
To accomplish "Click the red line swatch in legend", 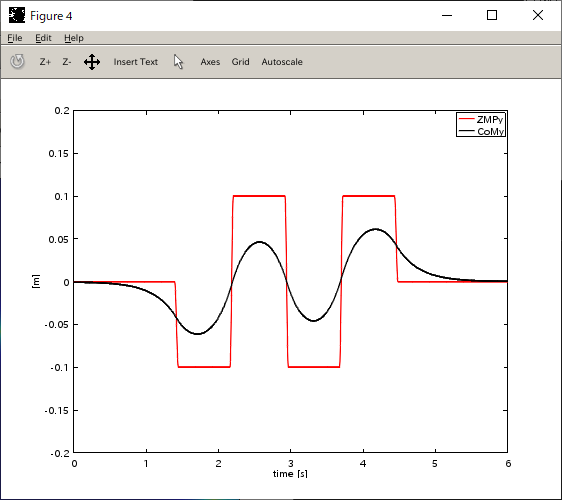I will click(x=466, y=119).
